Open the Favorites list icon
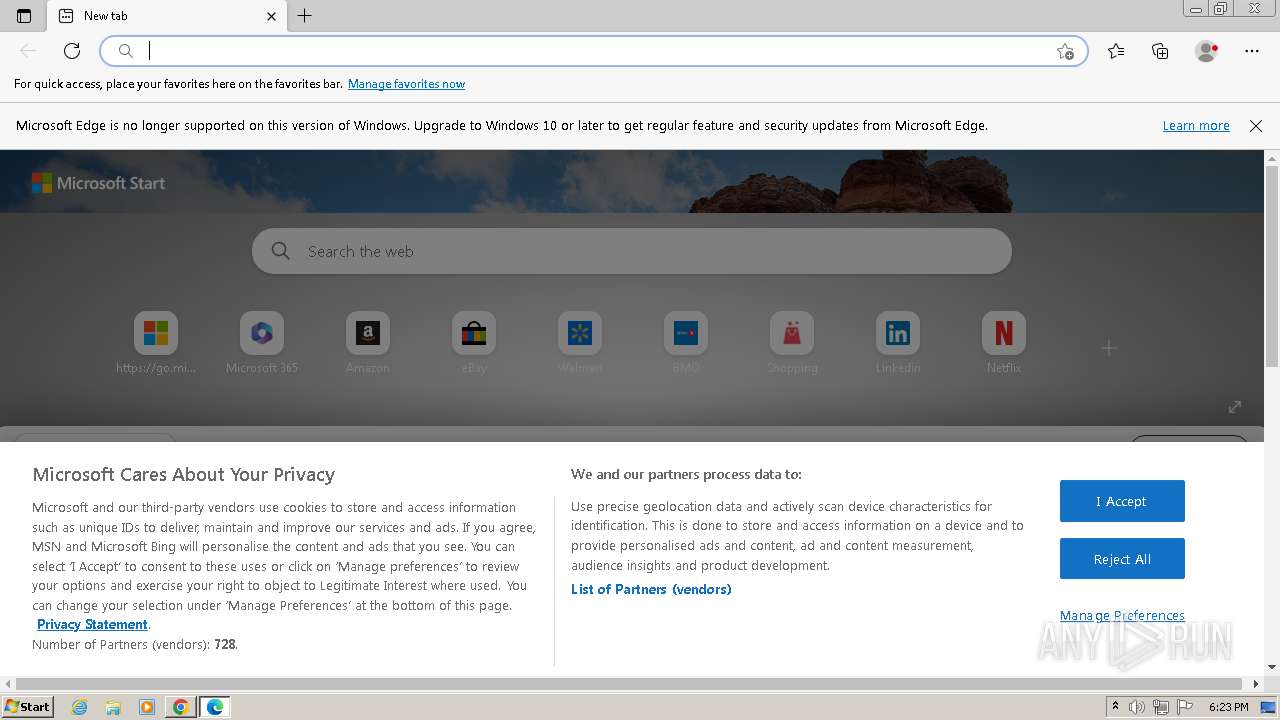The height and width of the screenshot is (720, 1280). click(1116, 51)
